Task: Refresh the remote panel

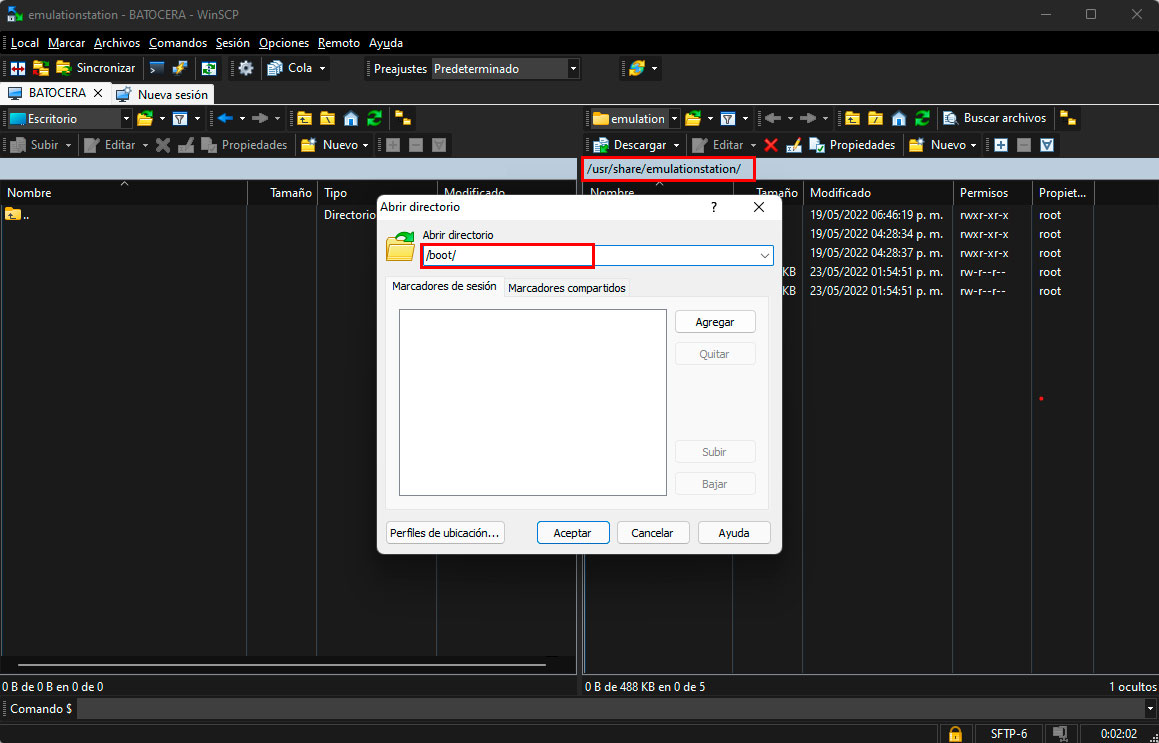Action: (x=922, y=118)
